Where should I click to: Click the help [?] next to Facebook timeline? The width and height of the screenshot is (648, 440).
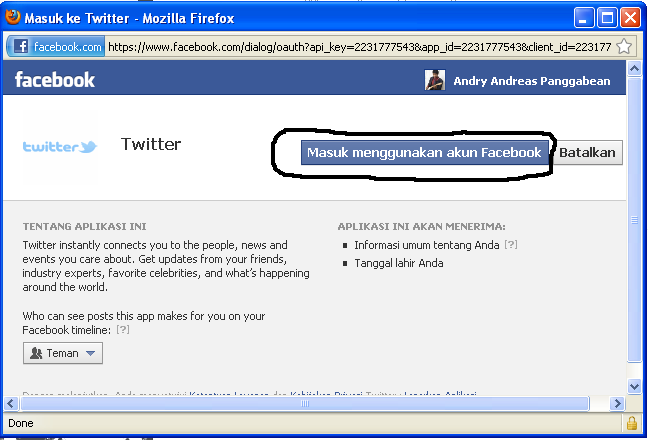(123, 330)
